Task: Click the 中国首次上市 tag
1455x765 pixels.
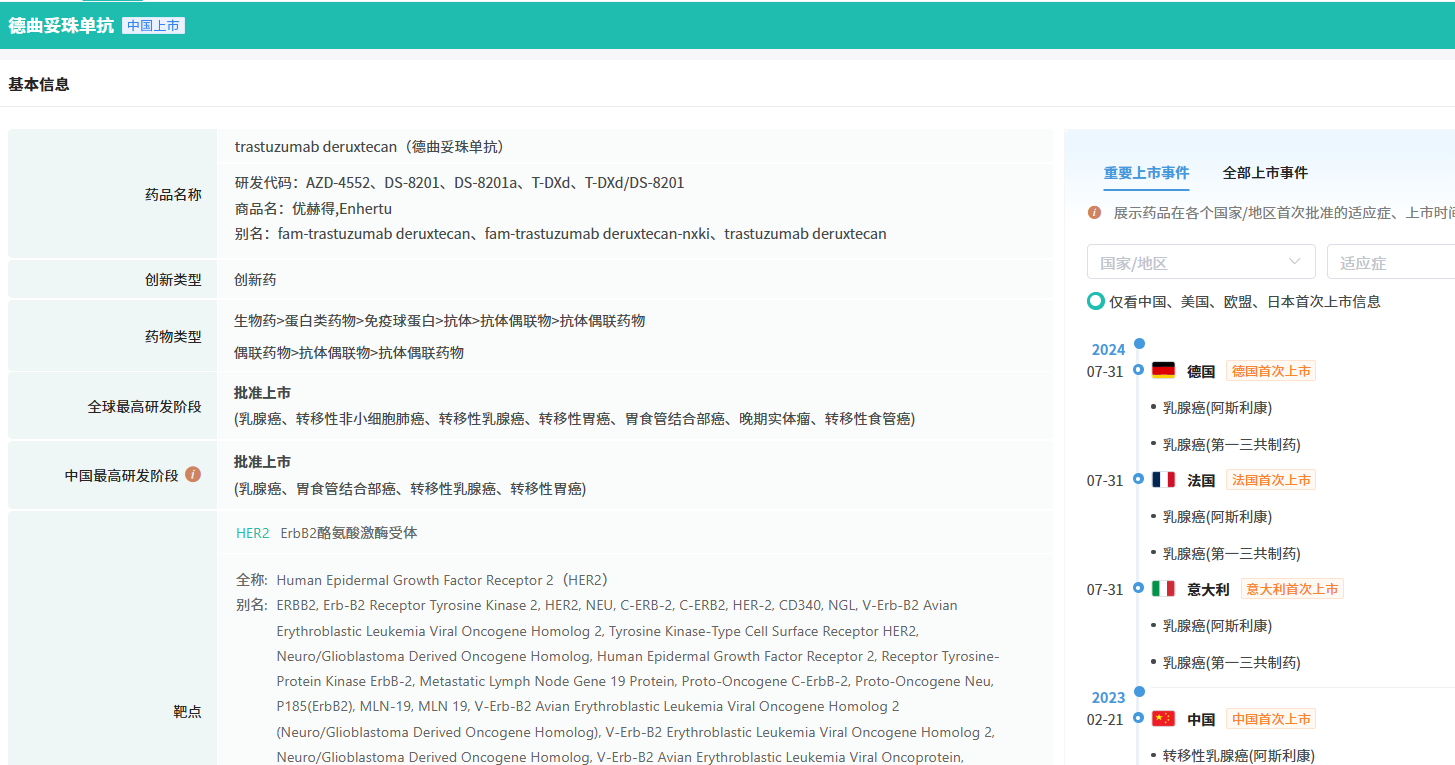Action: coord(1270,719)
